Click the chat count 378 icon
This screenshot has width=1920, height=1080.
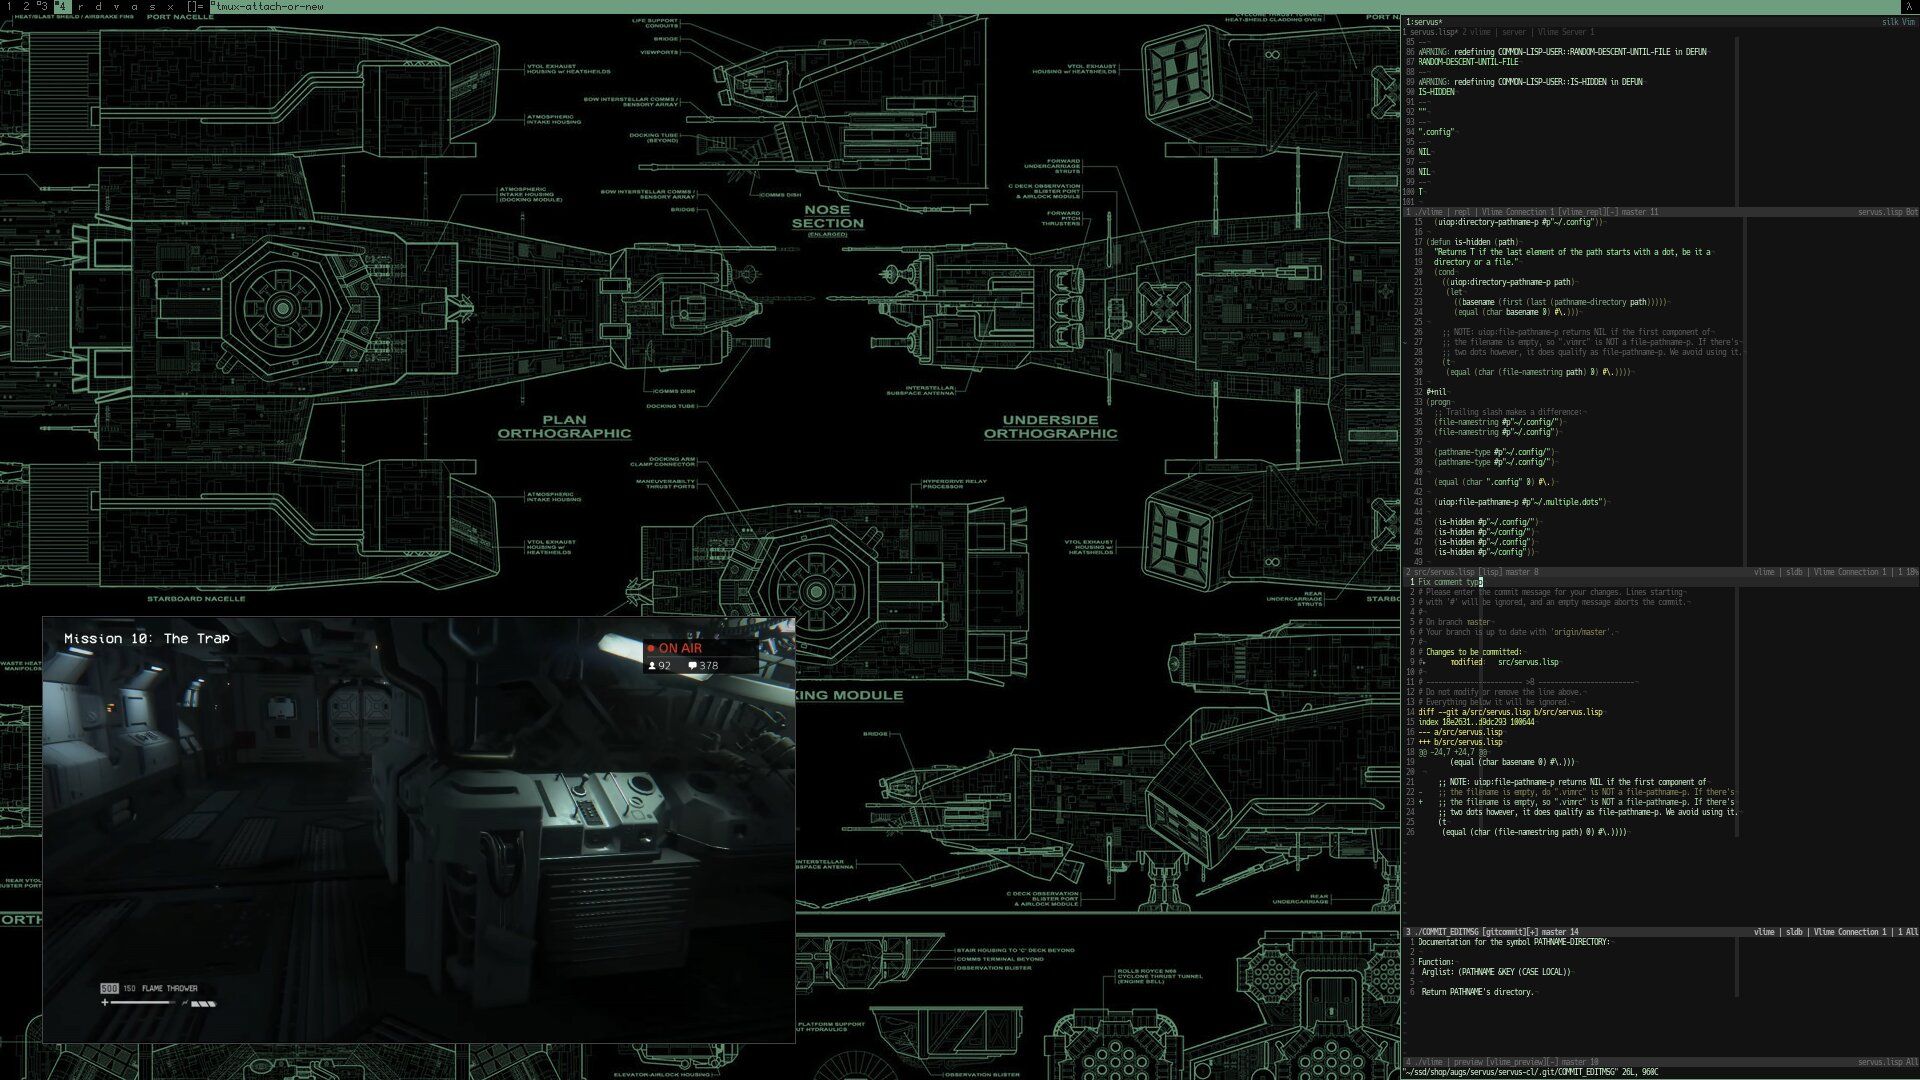coord(703,665)
